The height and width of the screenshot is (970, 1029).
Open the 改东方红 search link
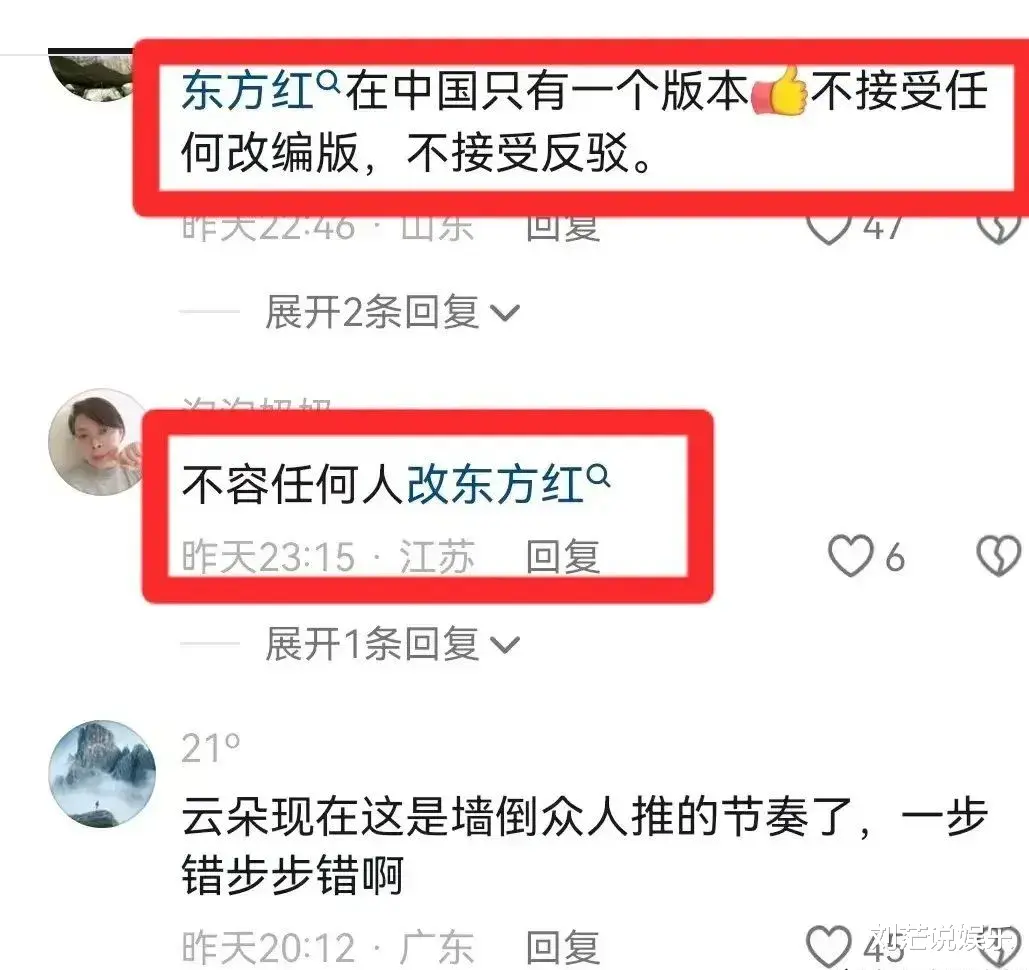(495, 485)
